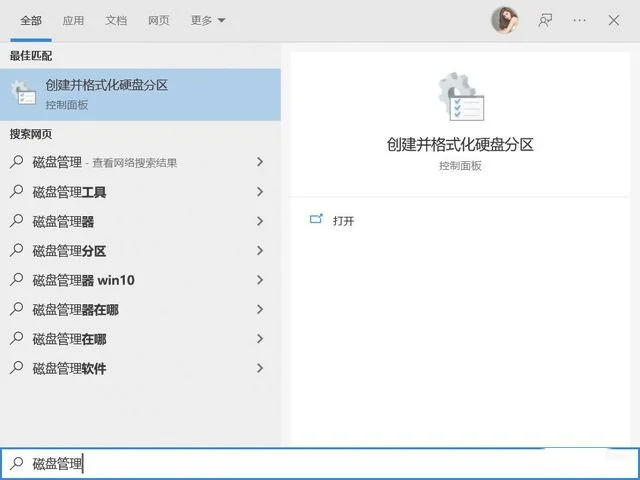Click search icon next to 磁盘管理器 suggestion
The width and height of the screenshot is (640, 480).
pos(16,221)
